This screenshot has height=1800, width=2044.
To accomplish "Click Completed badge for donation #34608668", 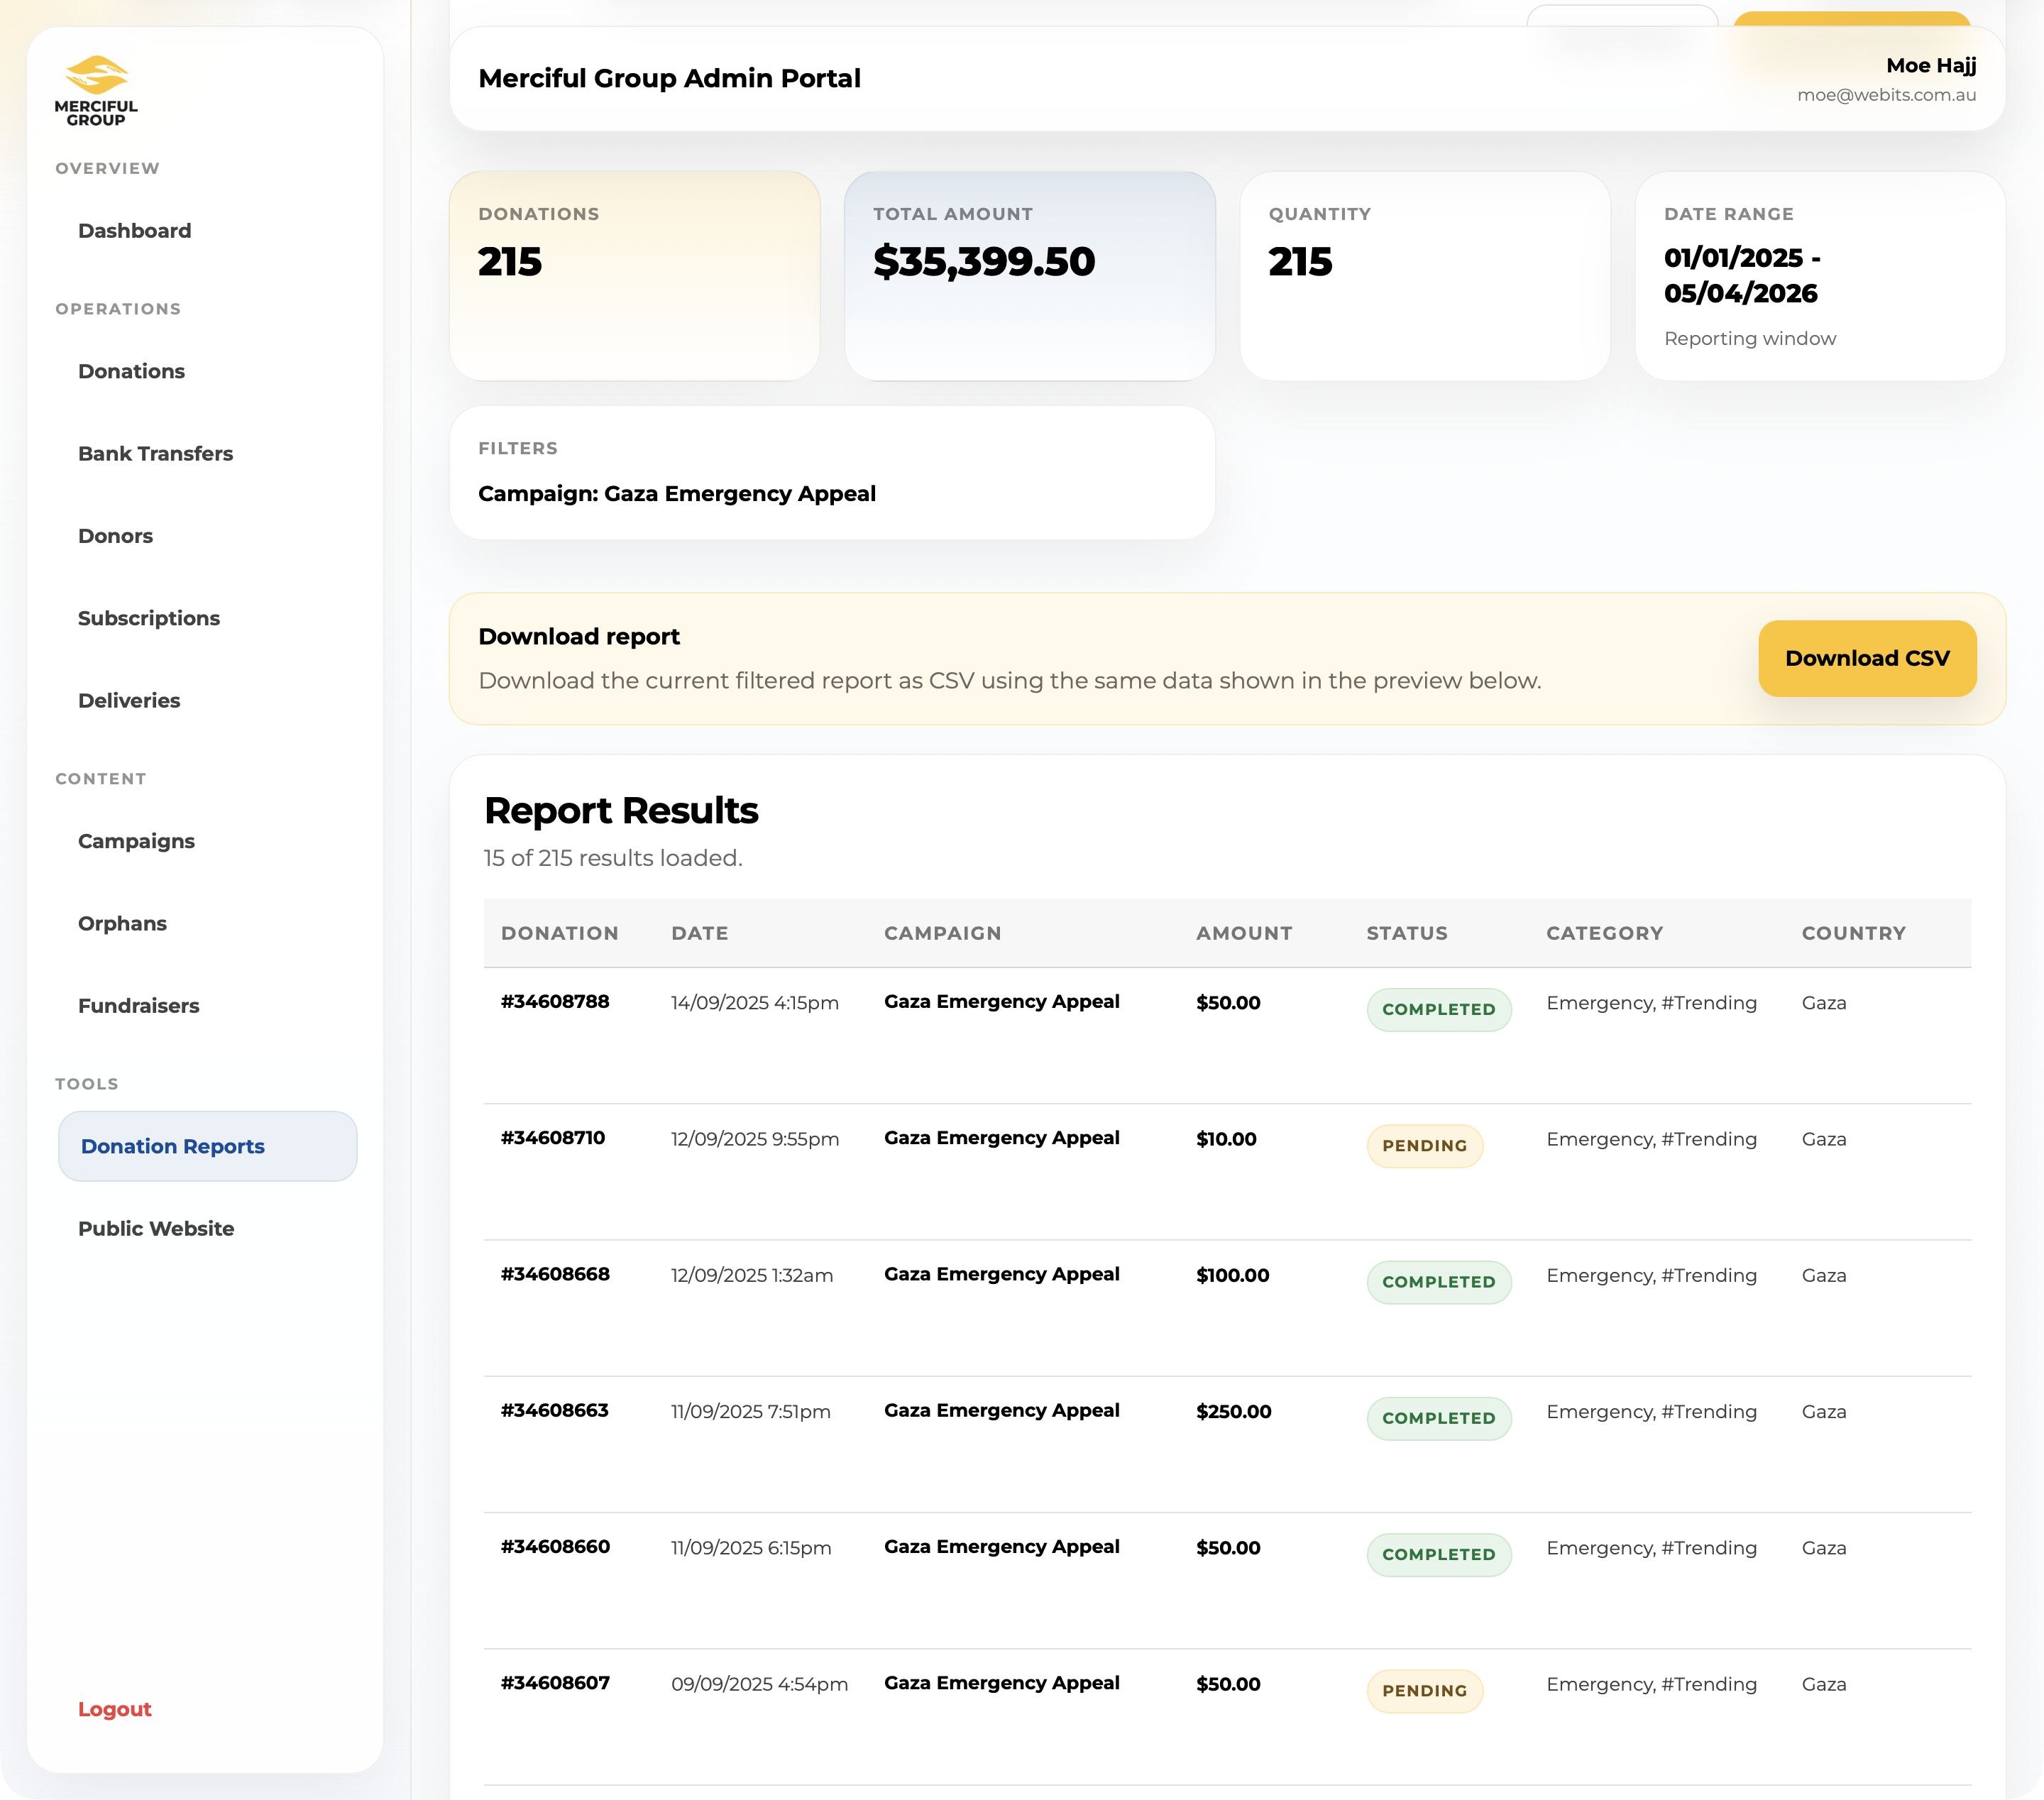I will coord(1439,1282).
